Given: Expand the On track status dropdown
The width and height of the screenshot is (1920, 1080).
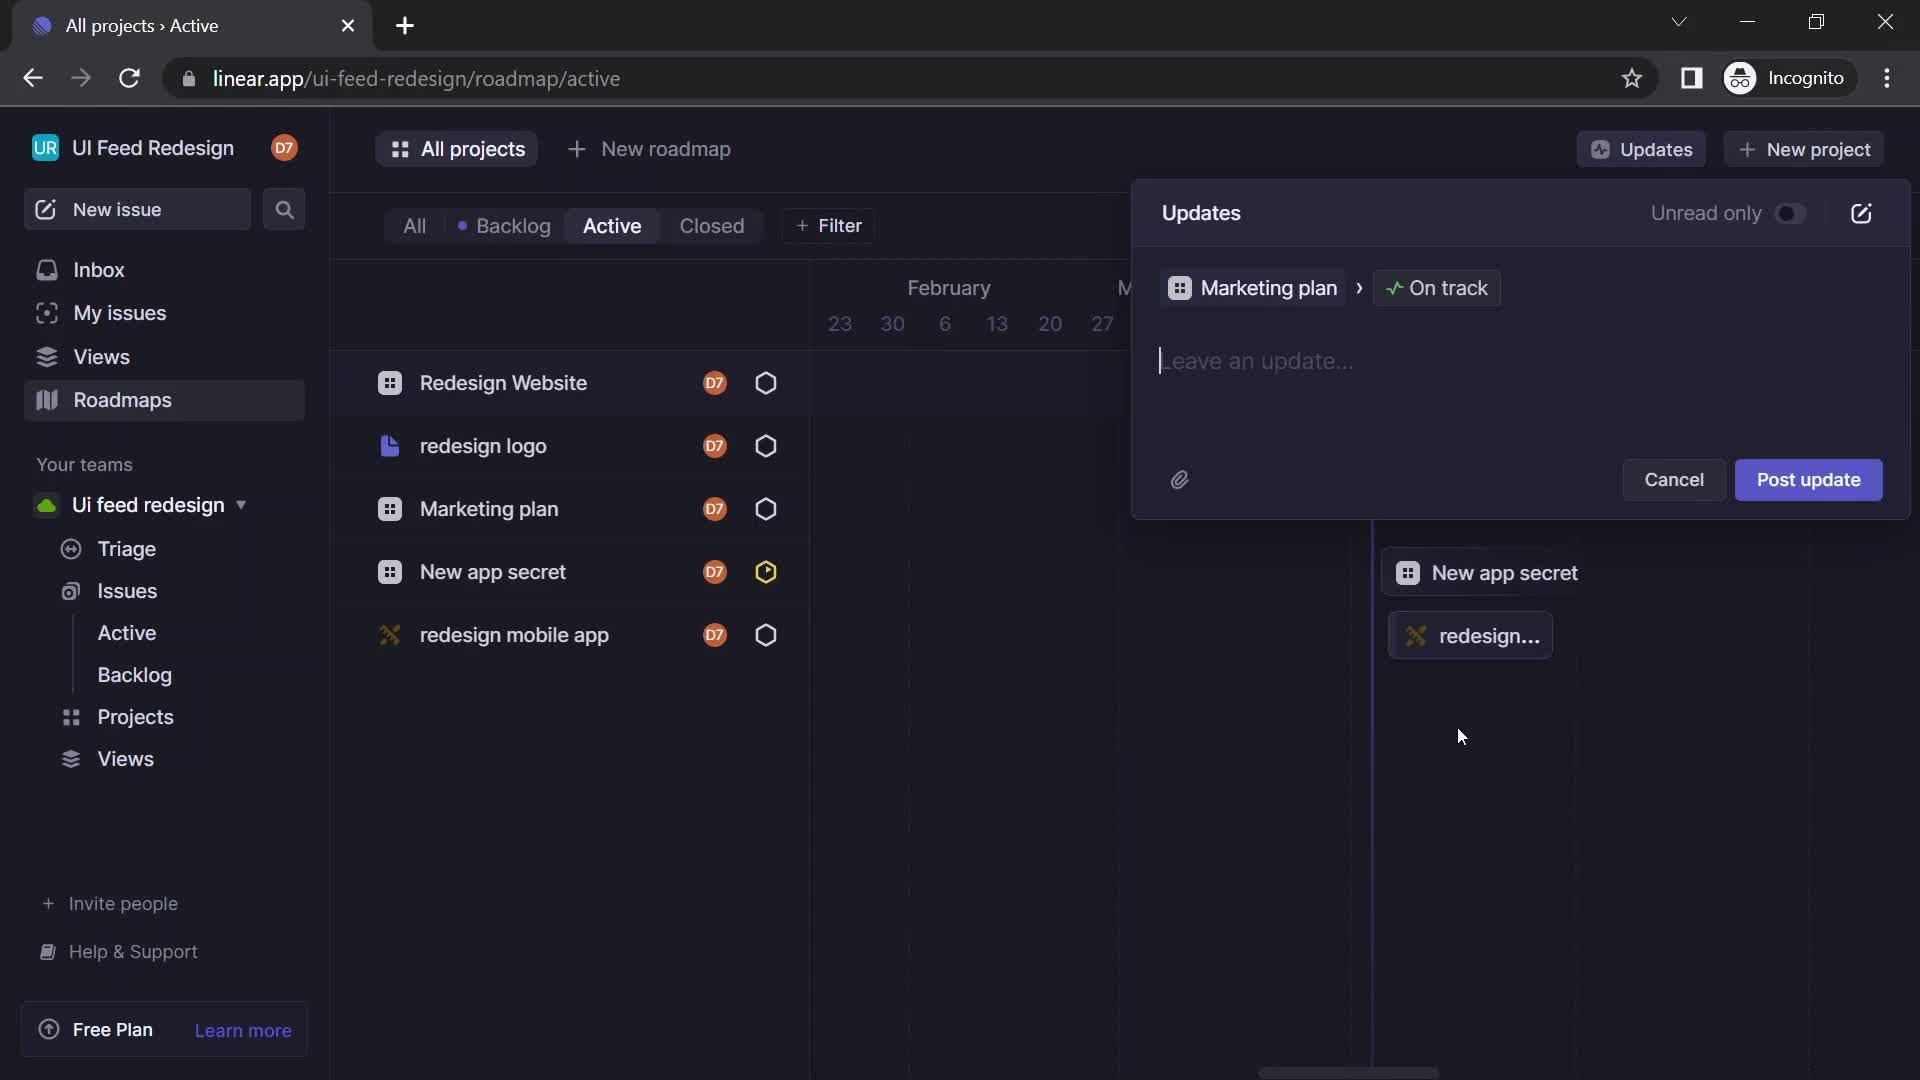Looking at the screenshot, I should pos(1436,287).
